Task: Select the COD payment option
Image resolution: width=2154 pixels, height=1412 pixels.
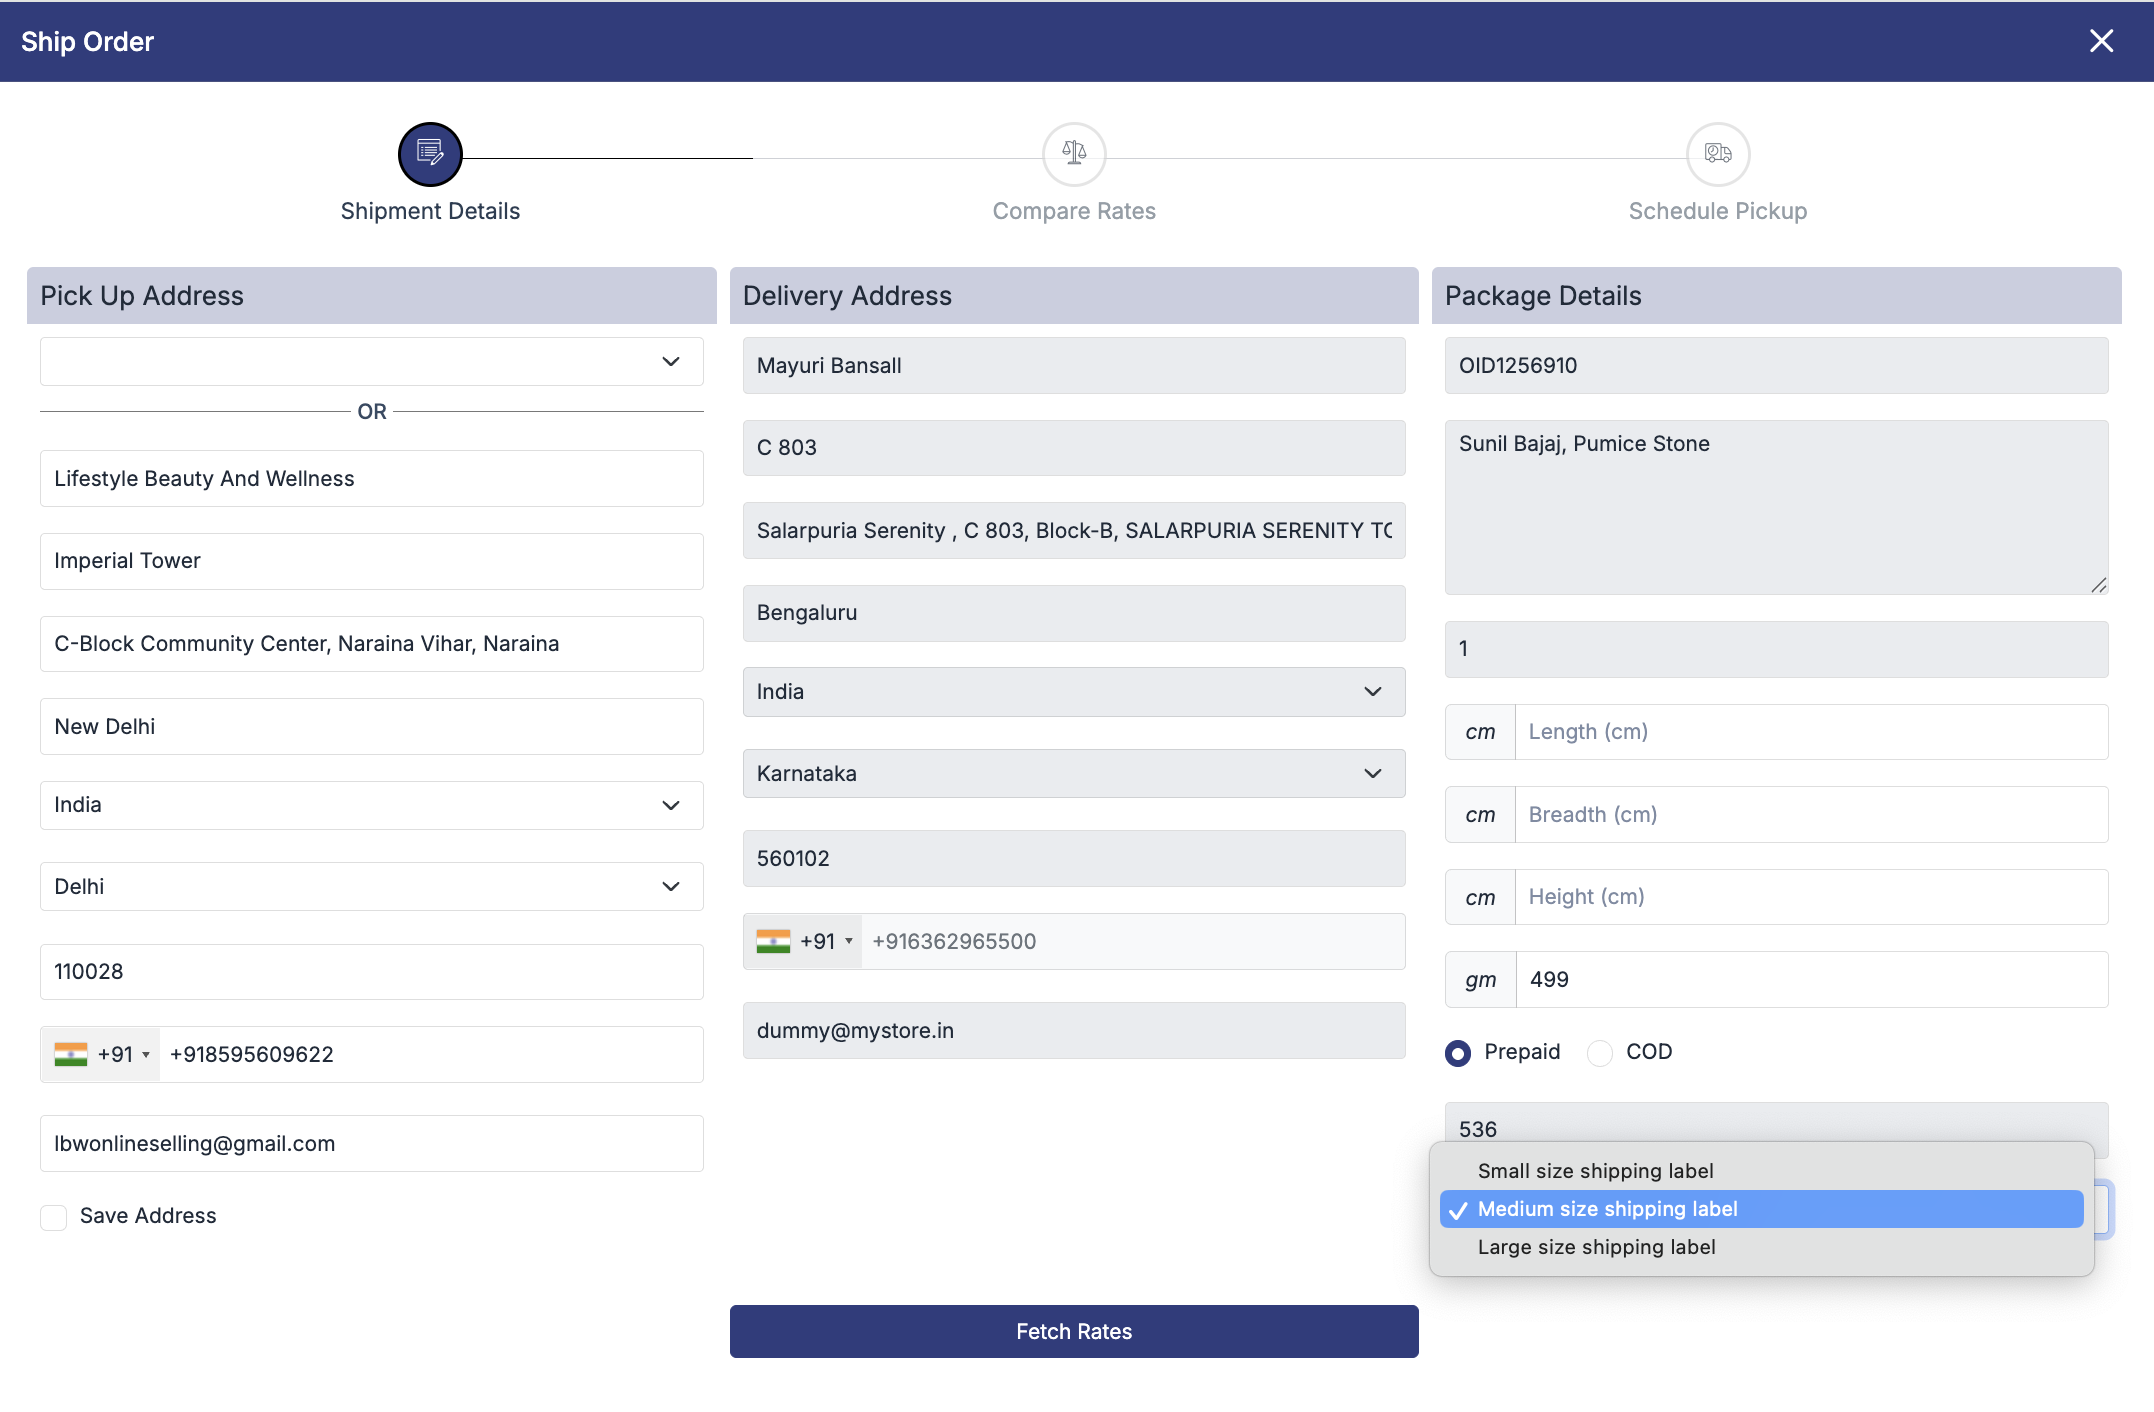Action: (x=1600, y=1053)
